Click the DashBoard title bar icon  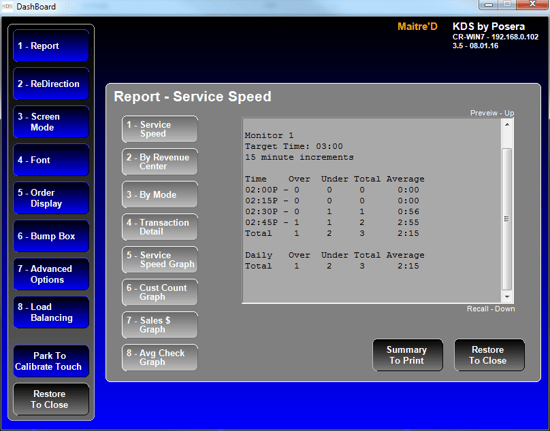[x=7, y=6]
